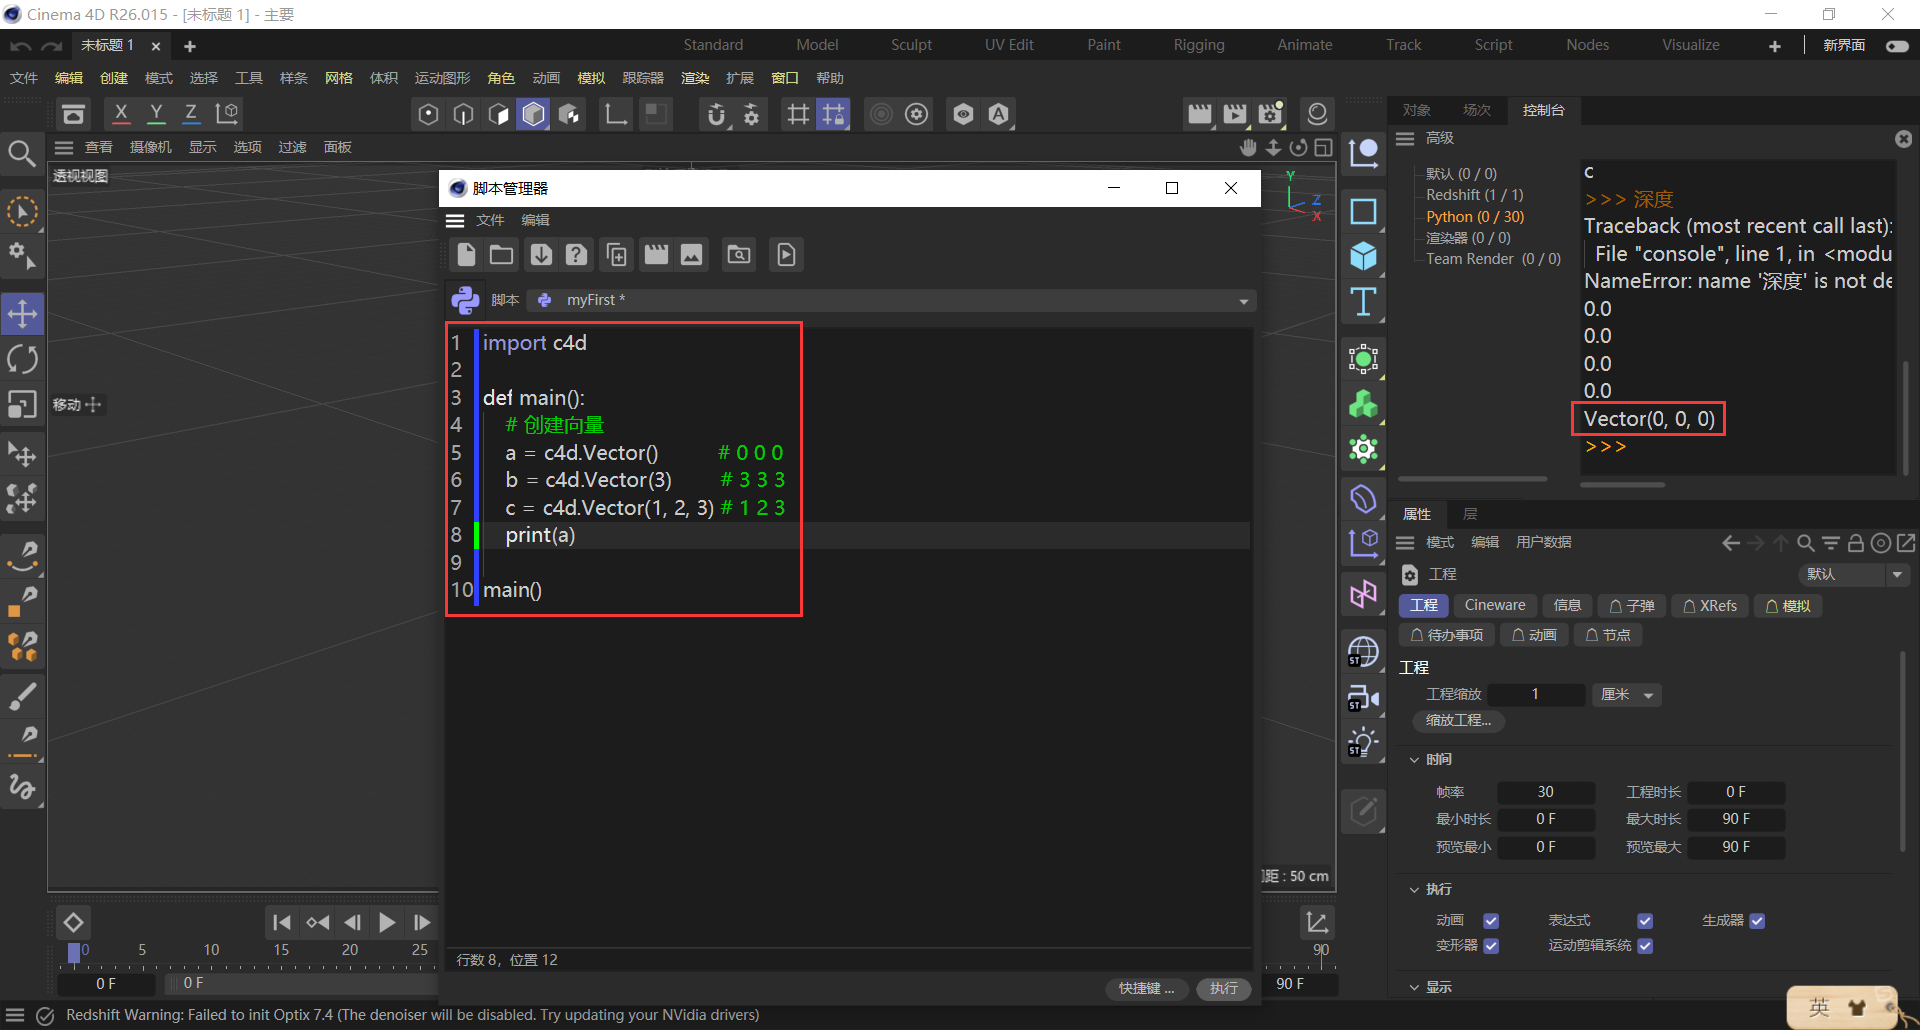This screenshot has width=1920, height=1030.
Task: Click the keyframe record diamond icon
Action: [74, 923]
